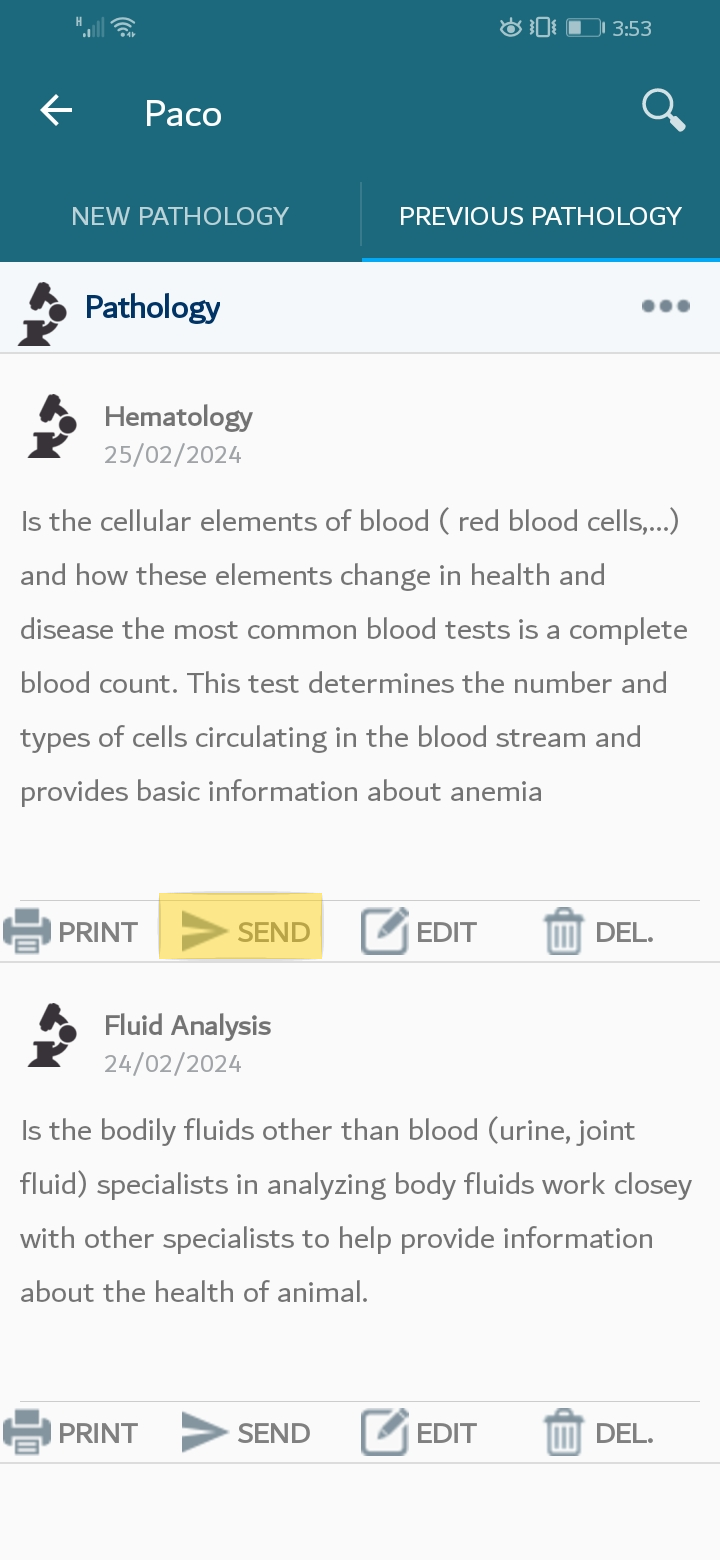Select the Previous Pathology tab
Image resolution: width=720 pixels, height=1560 pixels.
(541, 216)
